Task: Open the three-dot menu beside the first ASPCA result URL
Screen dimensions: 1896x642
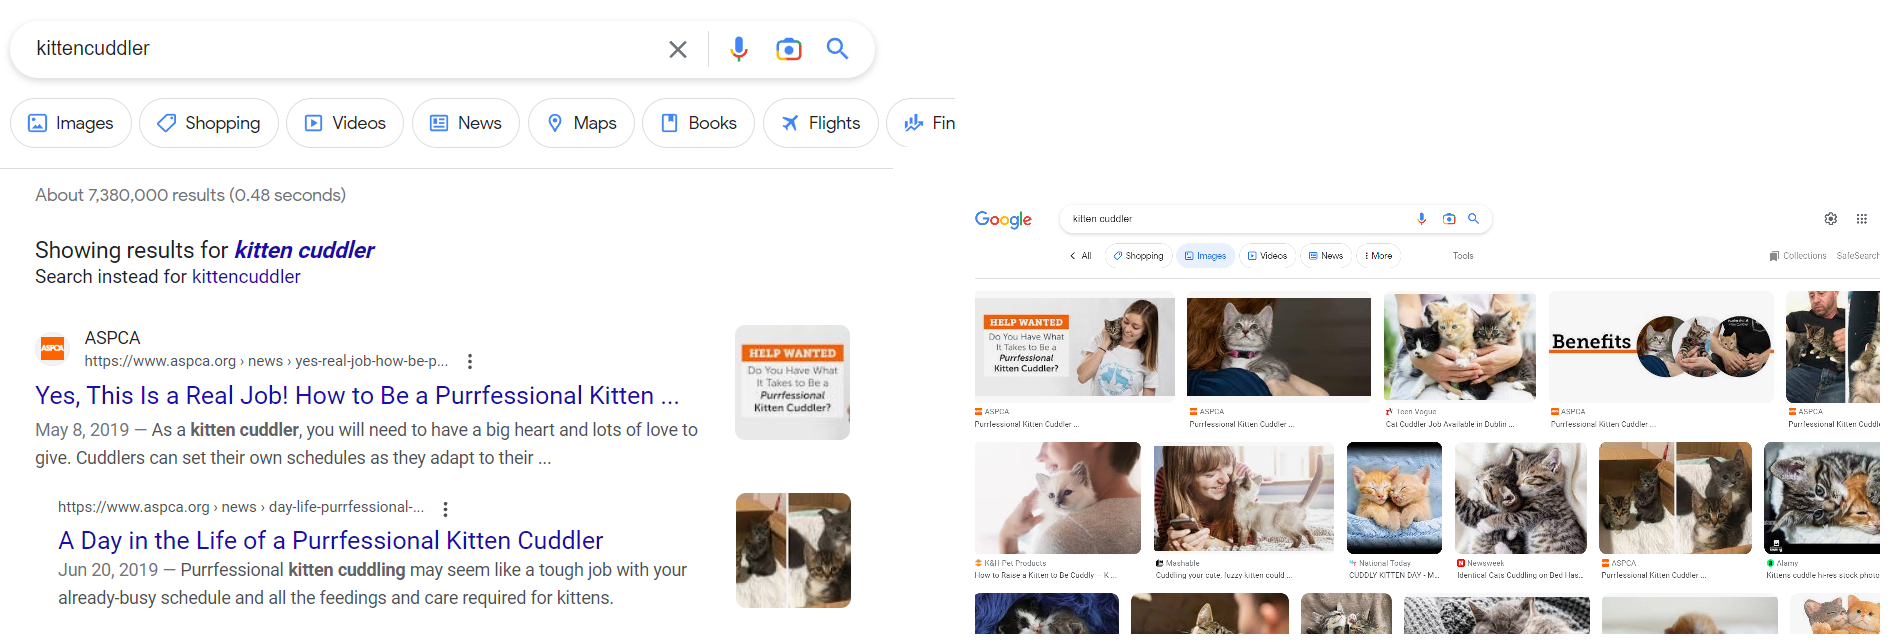Action: [x=470, y=361]
